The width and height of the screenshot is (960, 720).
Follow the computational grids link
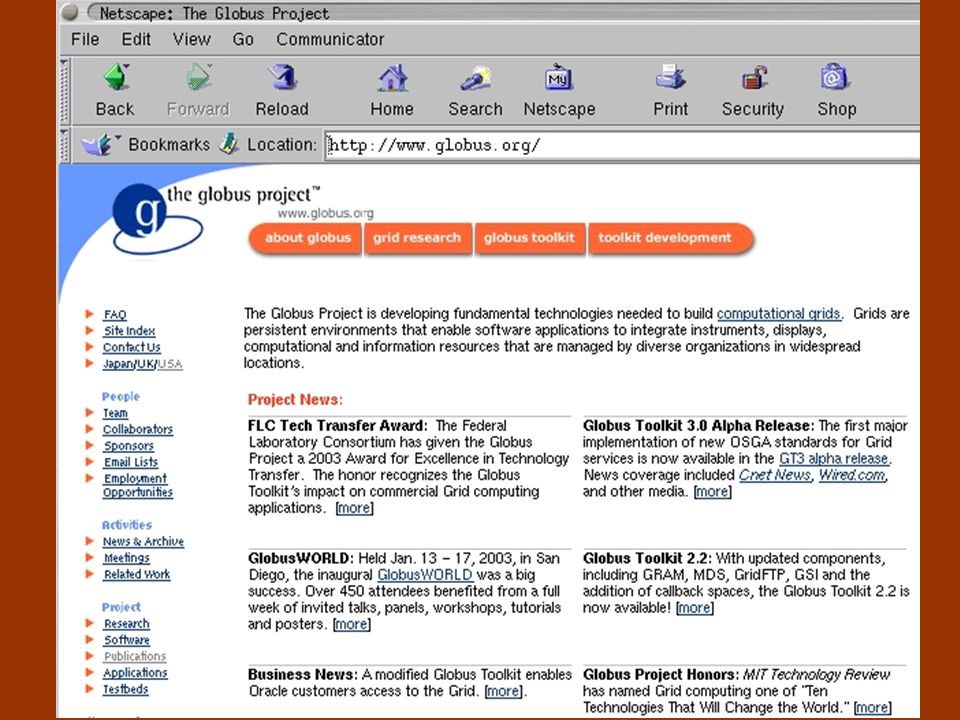779,314
